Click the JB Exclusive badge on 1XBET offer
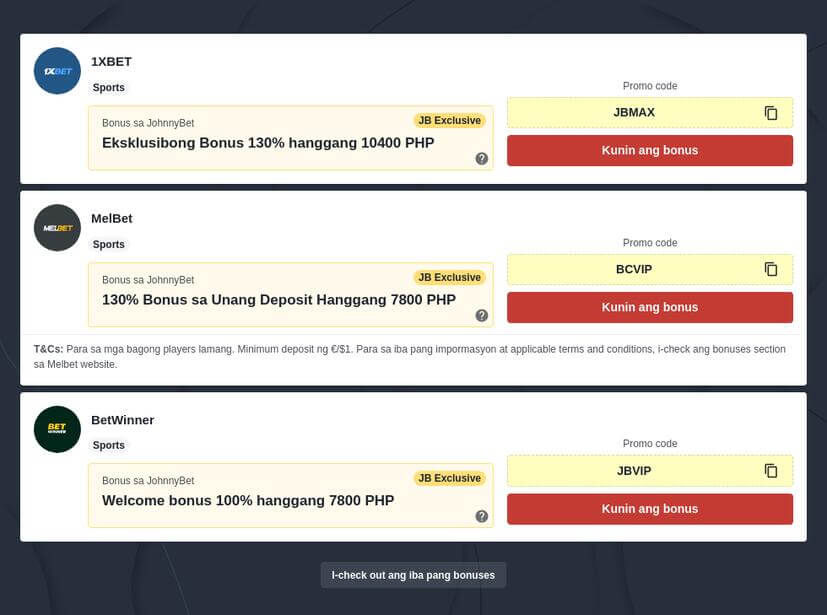 pos(449,120)
